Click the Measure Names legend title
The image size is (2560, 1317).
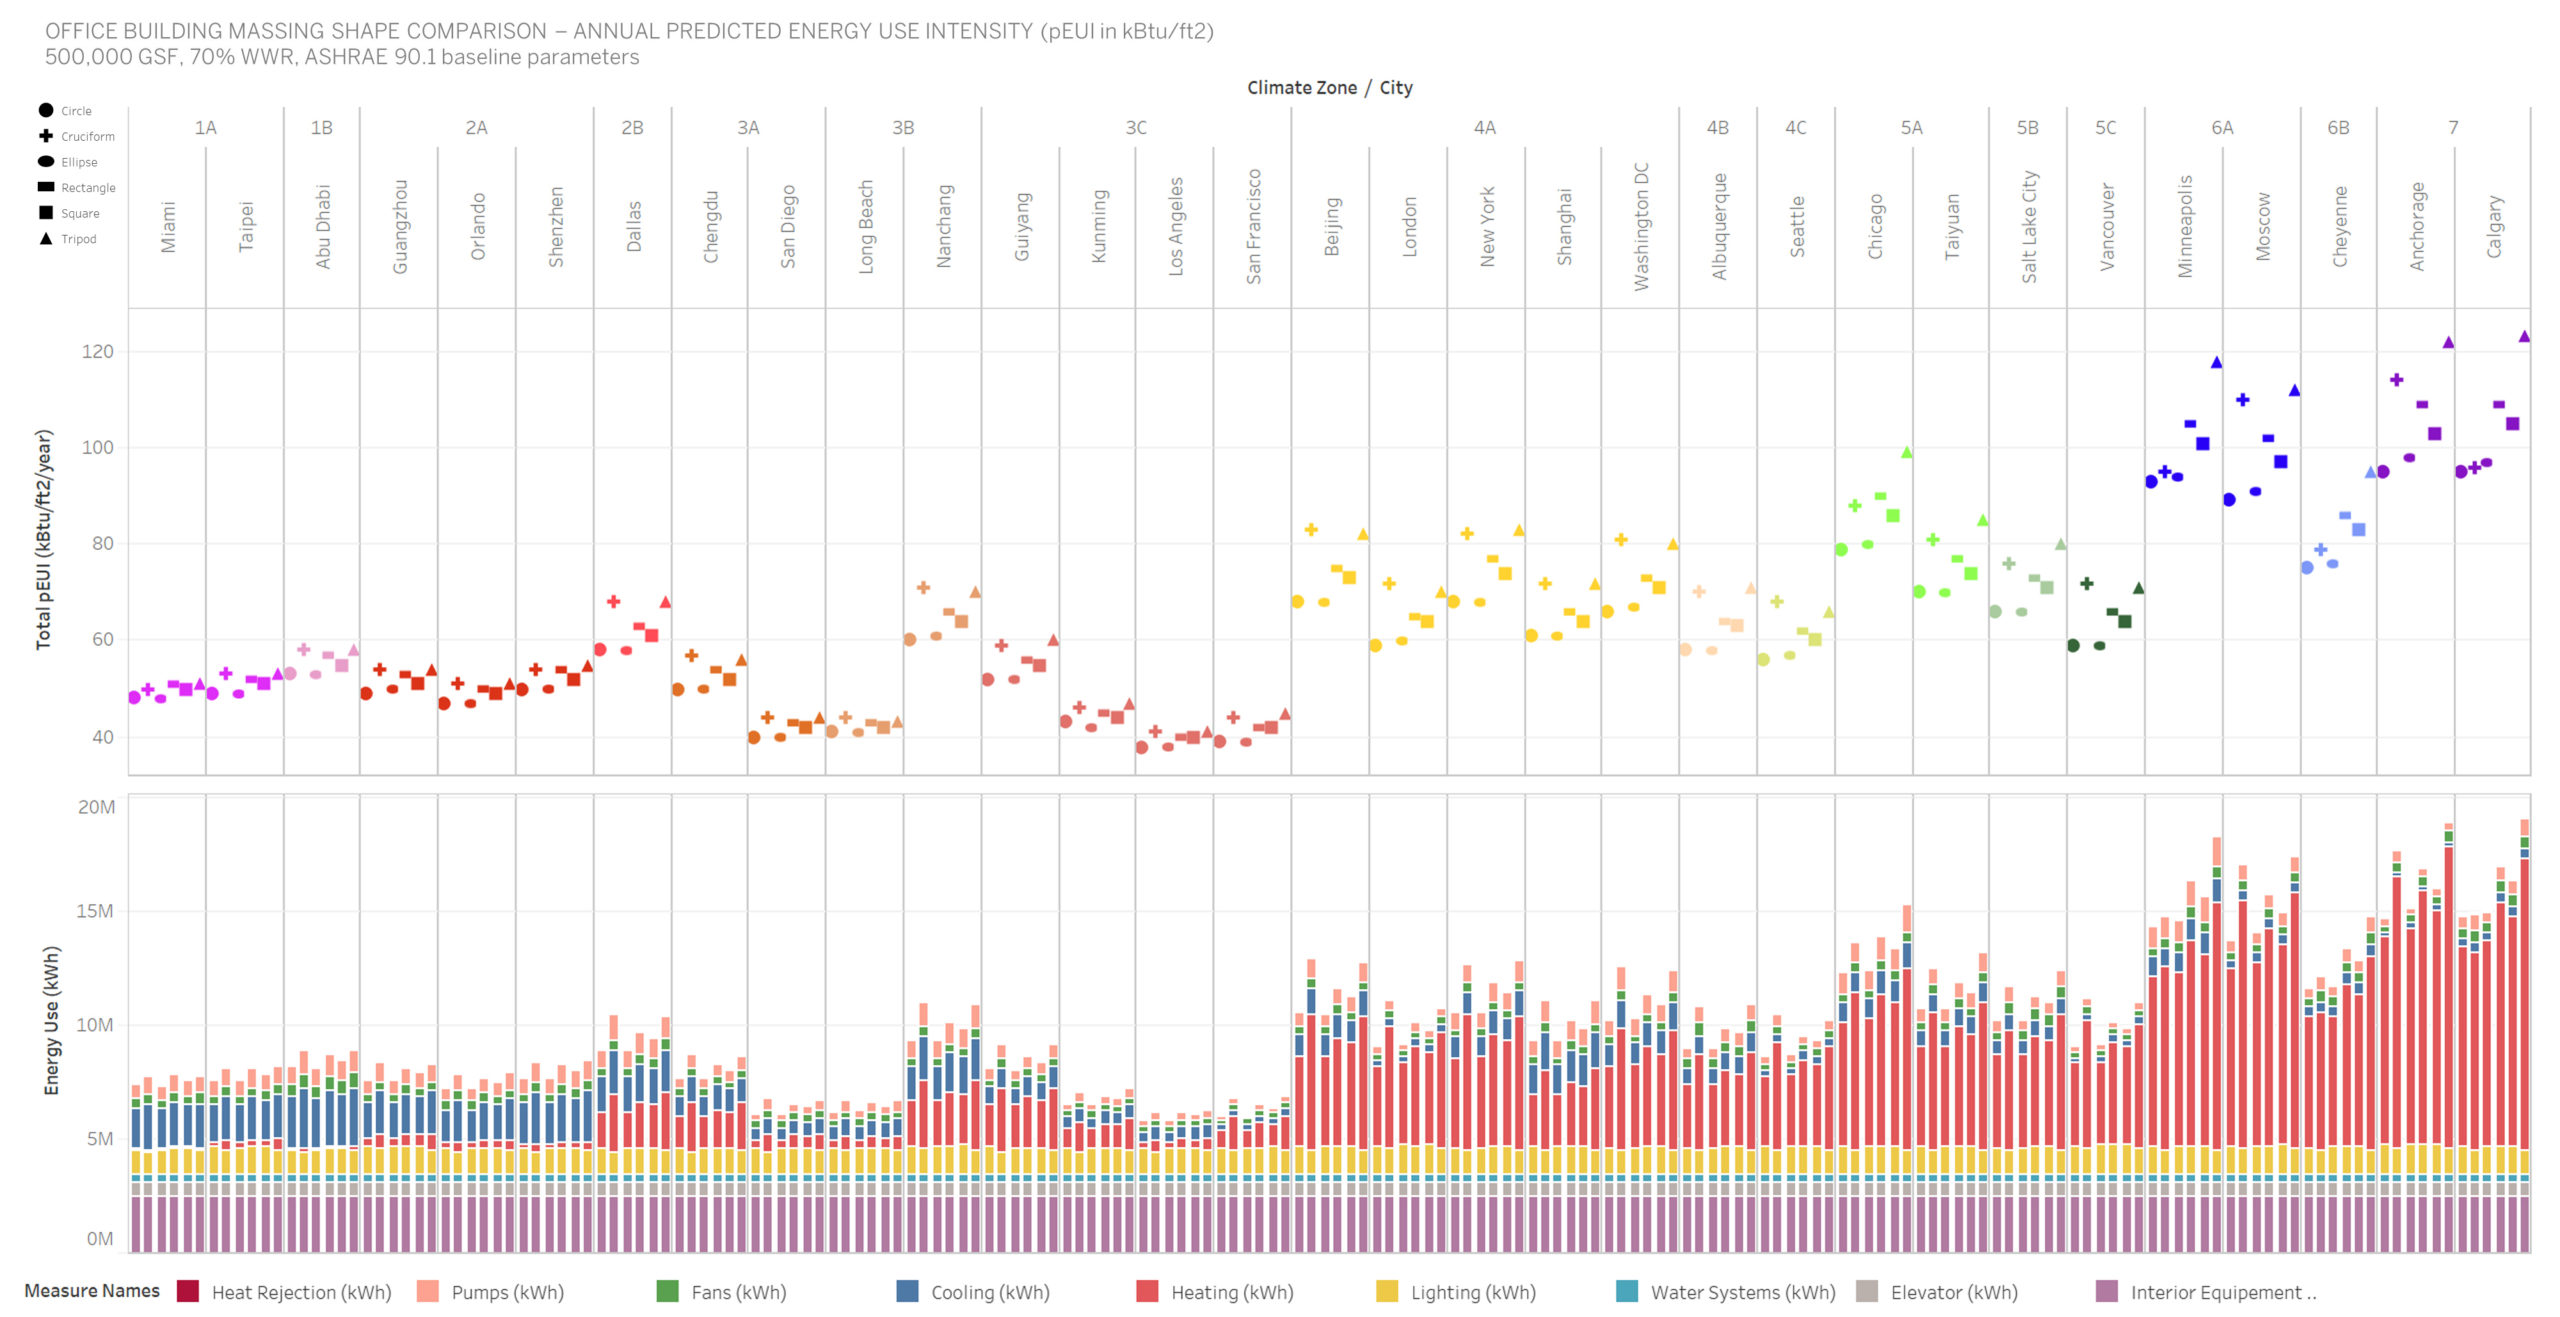pyautogui.click(x=92, y=1291)
